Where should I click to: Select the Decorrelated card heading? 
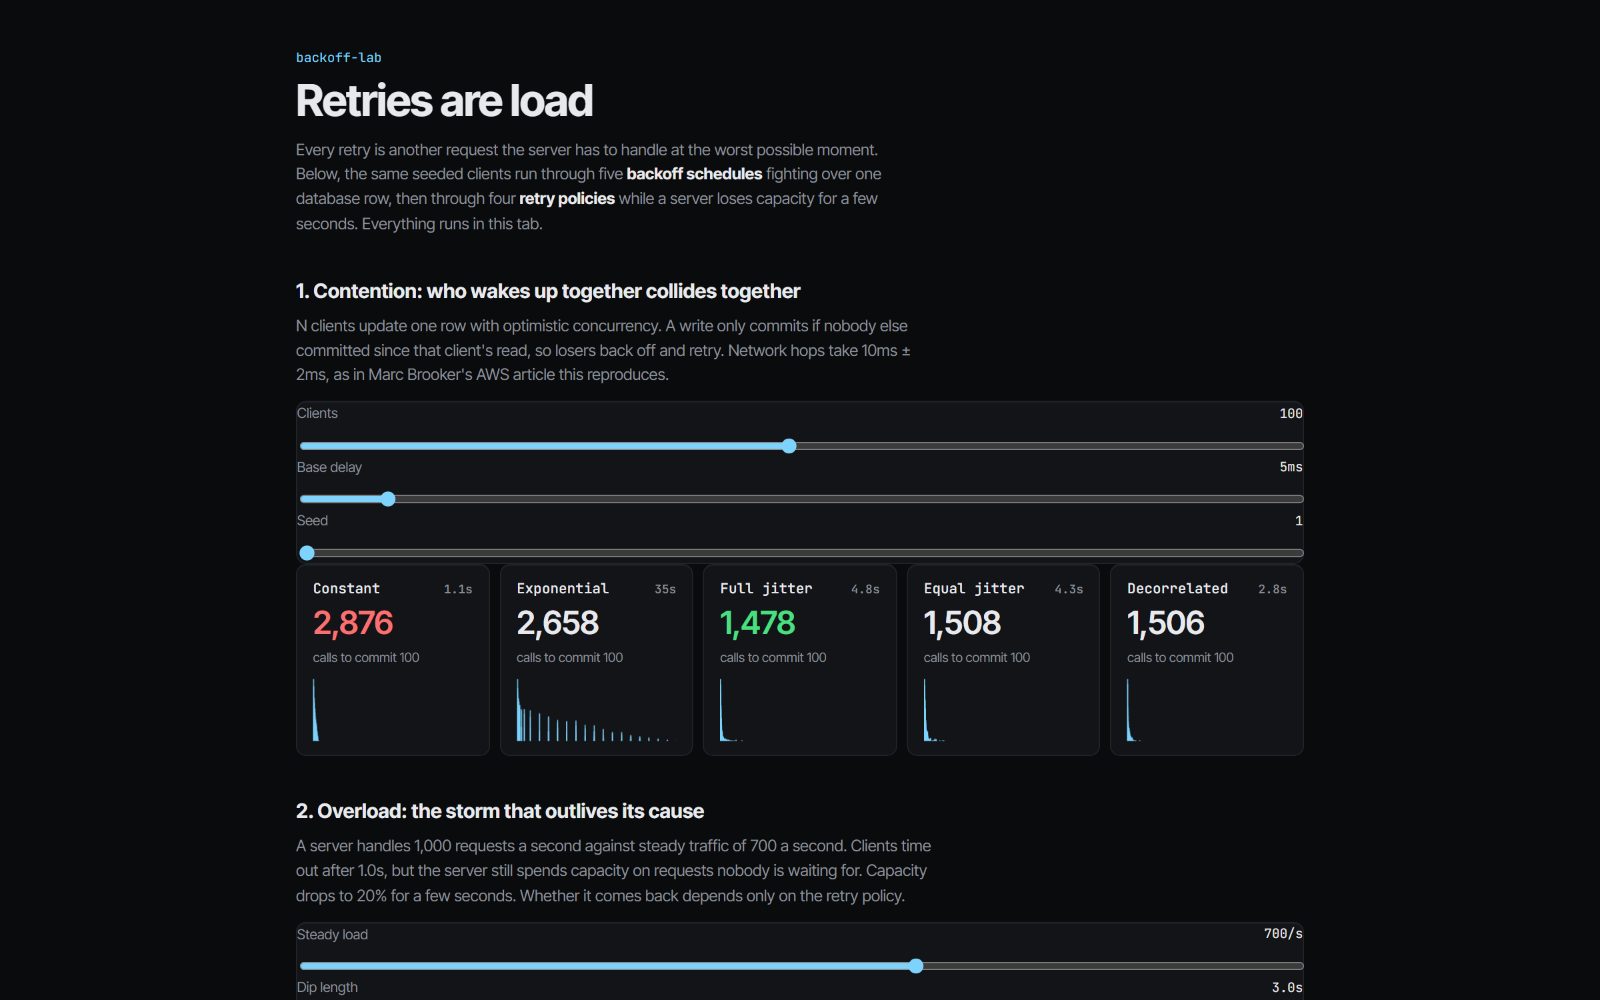[1177, 589]
